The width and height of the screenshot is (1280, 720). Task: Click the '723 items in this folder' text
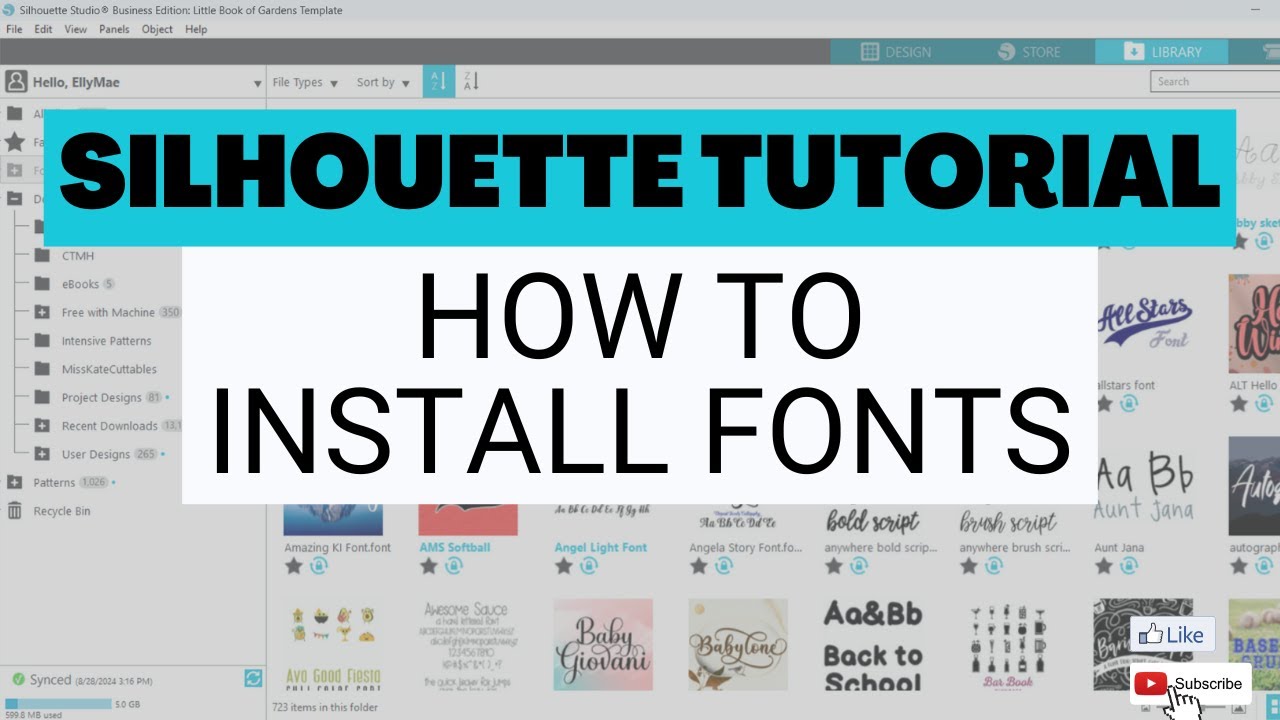point(326,707)
